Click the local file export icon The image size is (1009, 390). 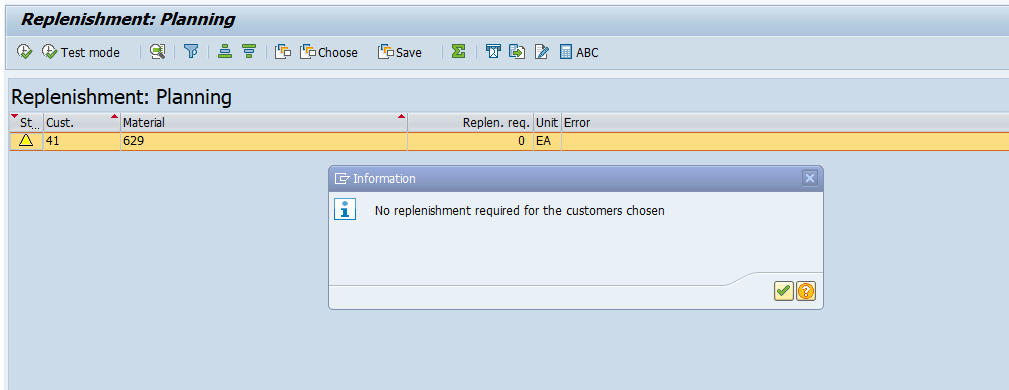[517, 52]
